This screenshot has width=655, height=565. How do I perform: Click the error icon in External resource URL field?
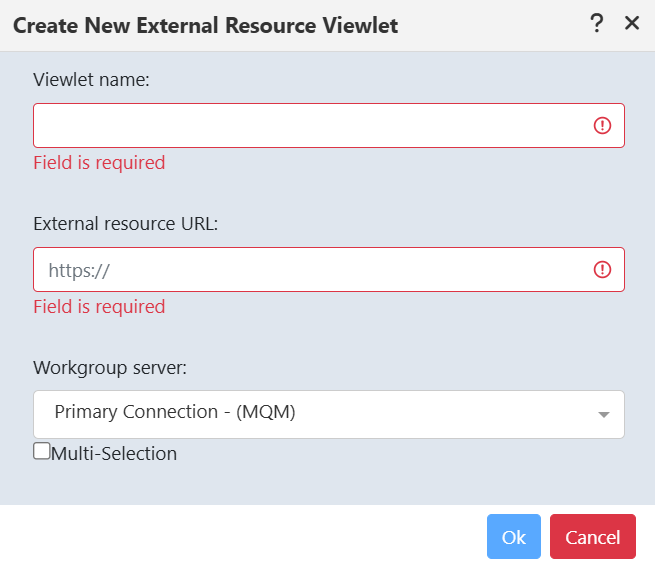pos(602,269)
